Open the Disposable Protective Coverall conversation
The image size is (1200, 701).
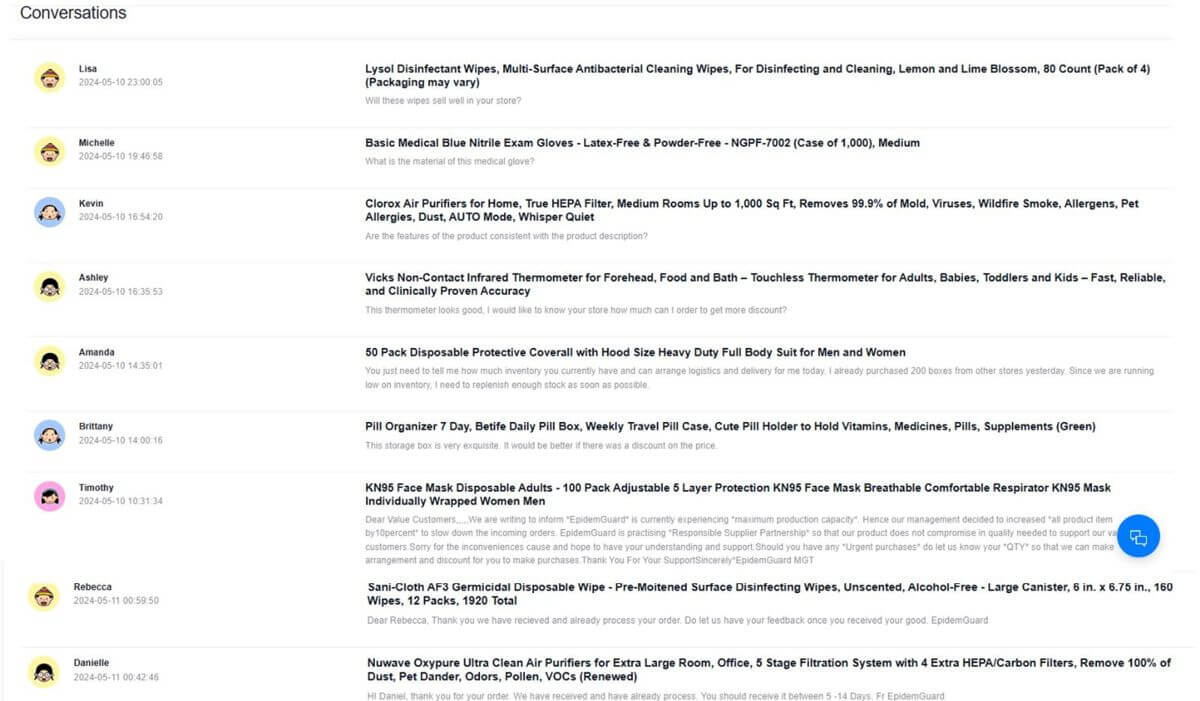pyautogui.click(x=635, y=352)
